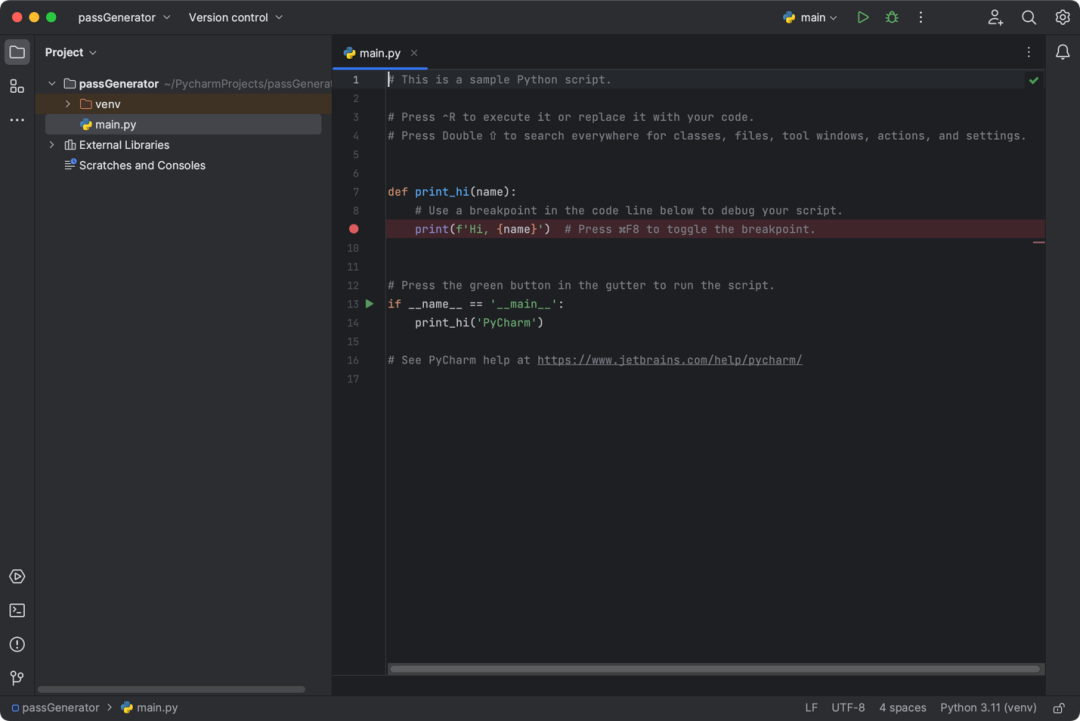This screenshot has height=721, width=1080.
Task: Start debugging with the bug icon
Action: 892,17
